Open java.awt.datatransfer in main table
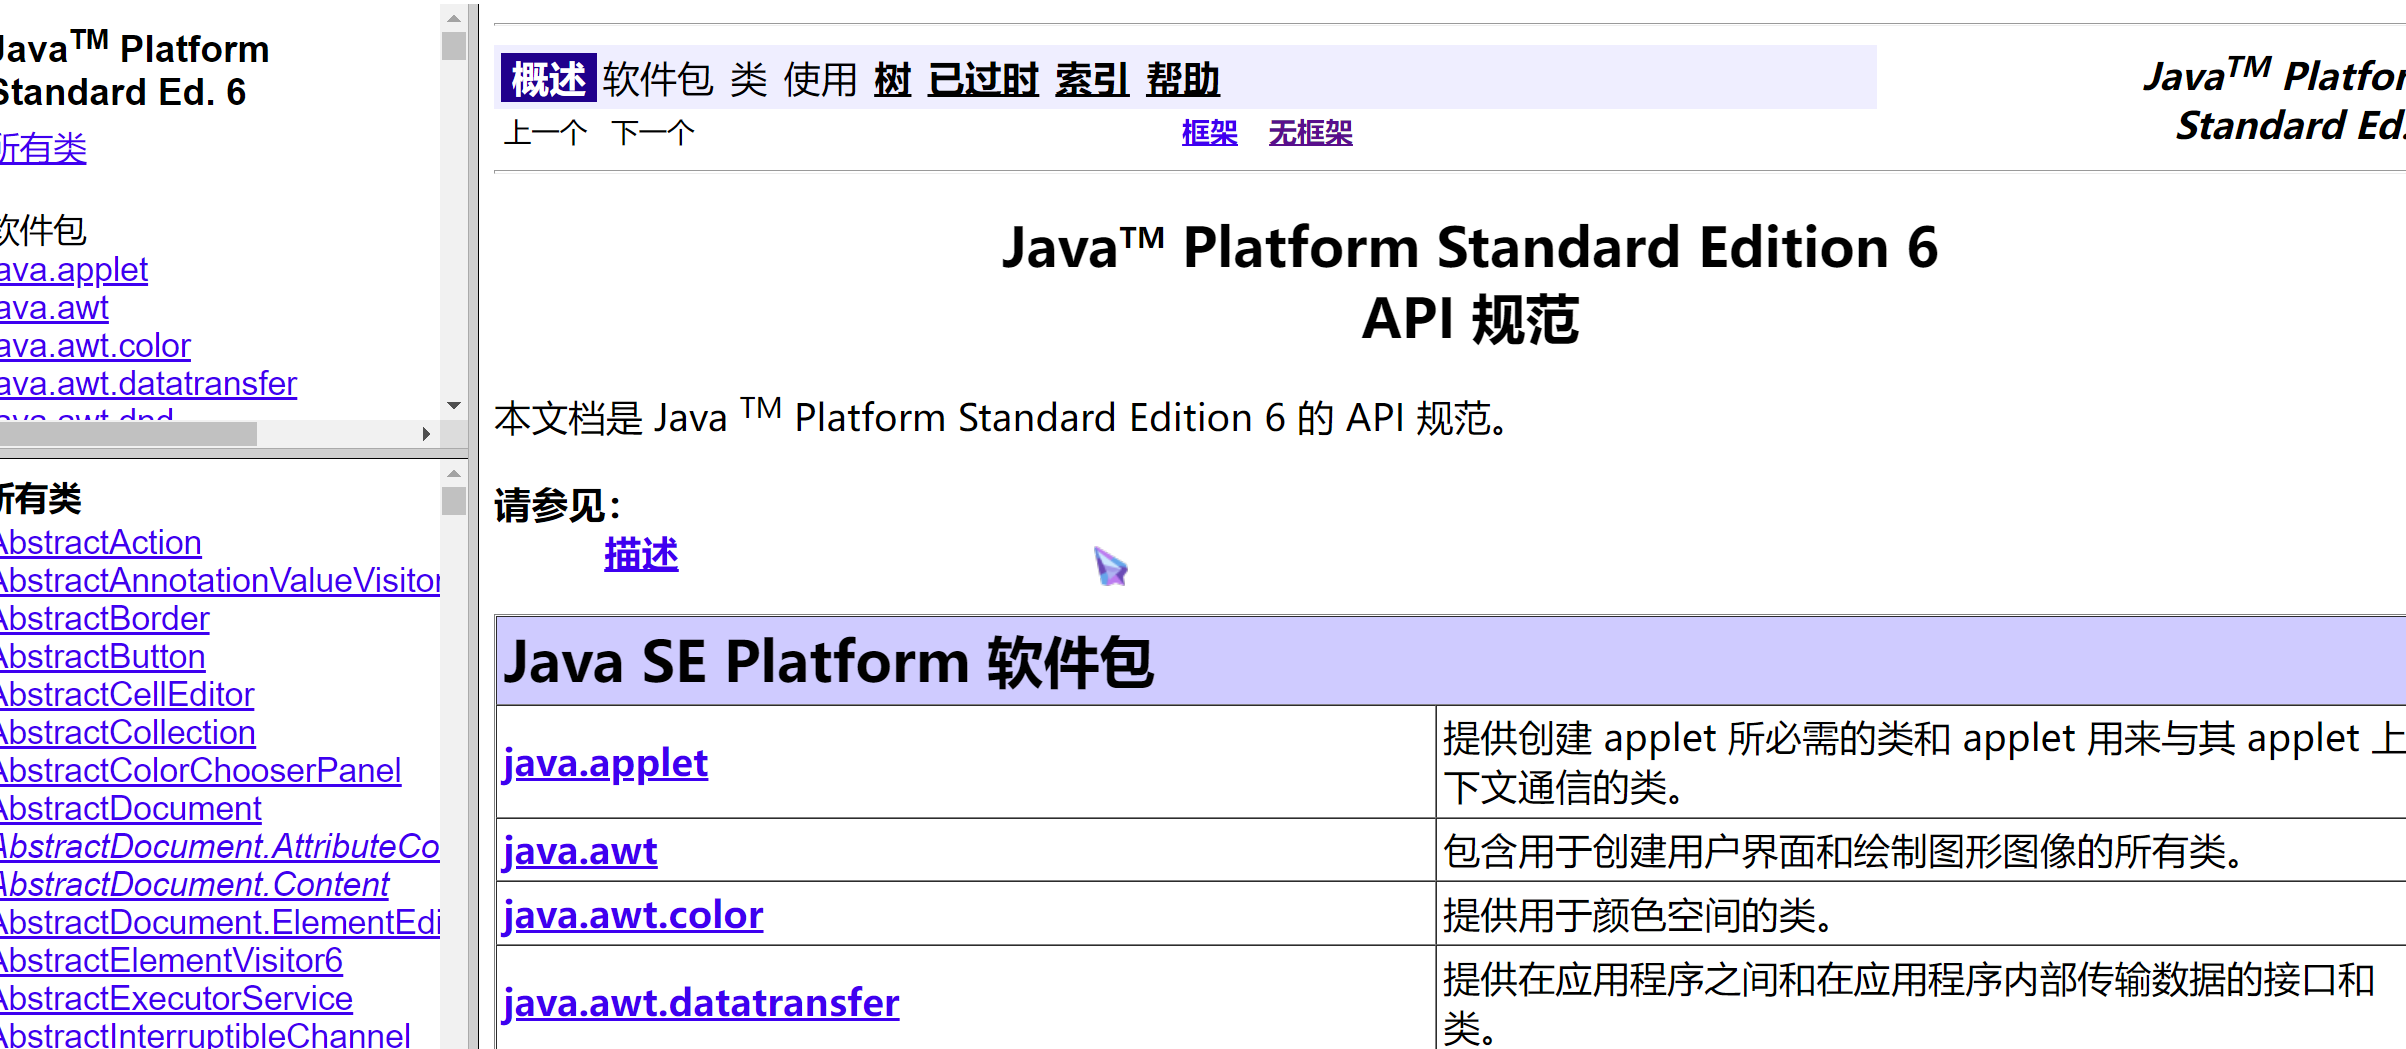This screenshot has height=1049, width=2406. [x=701, y=1002]
